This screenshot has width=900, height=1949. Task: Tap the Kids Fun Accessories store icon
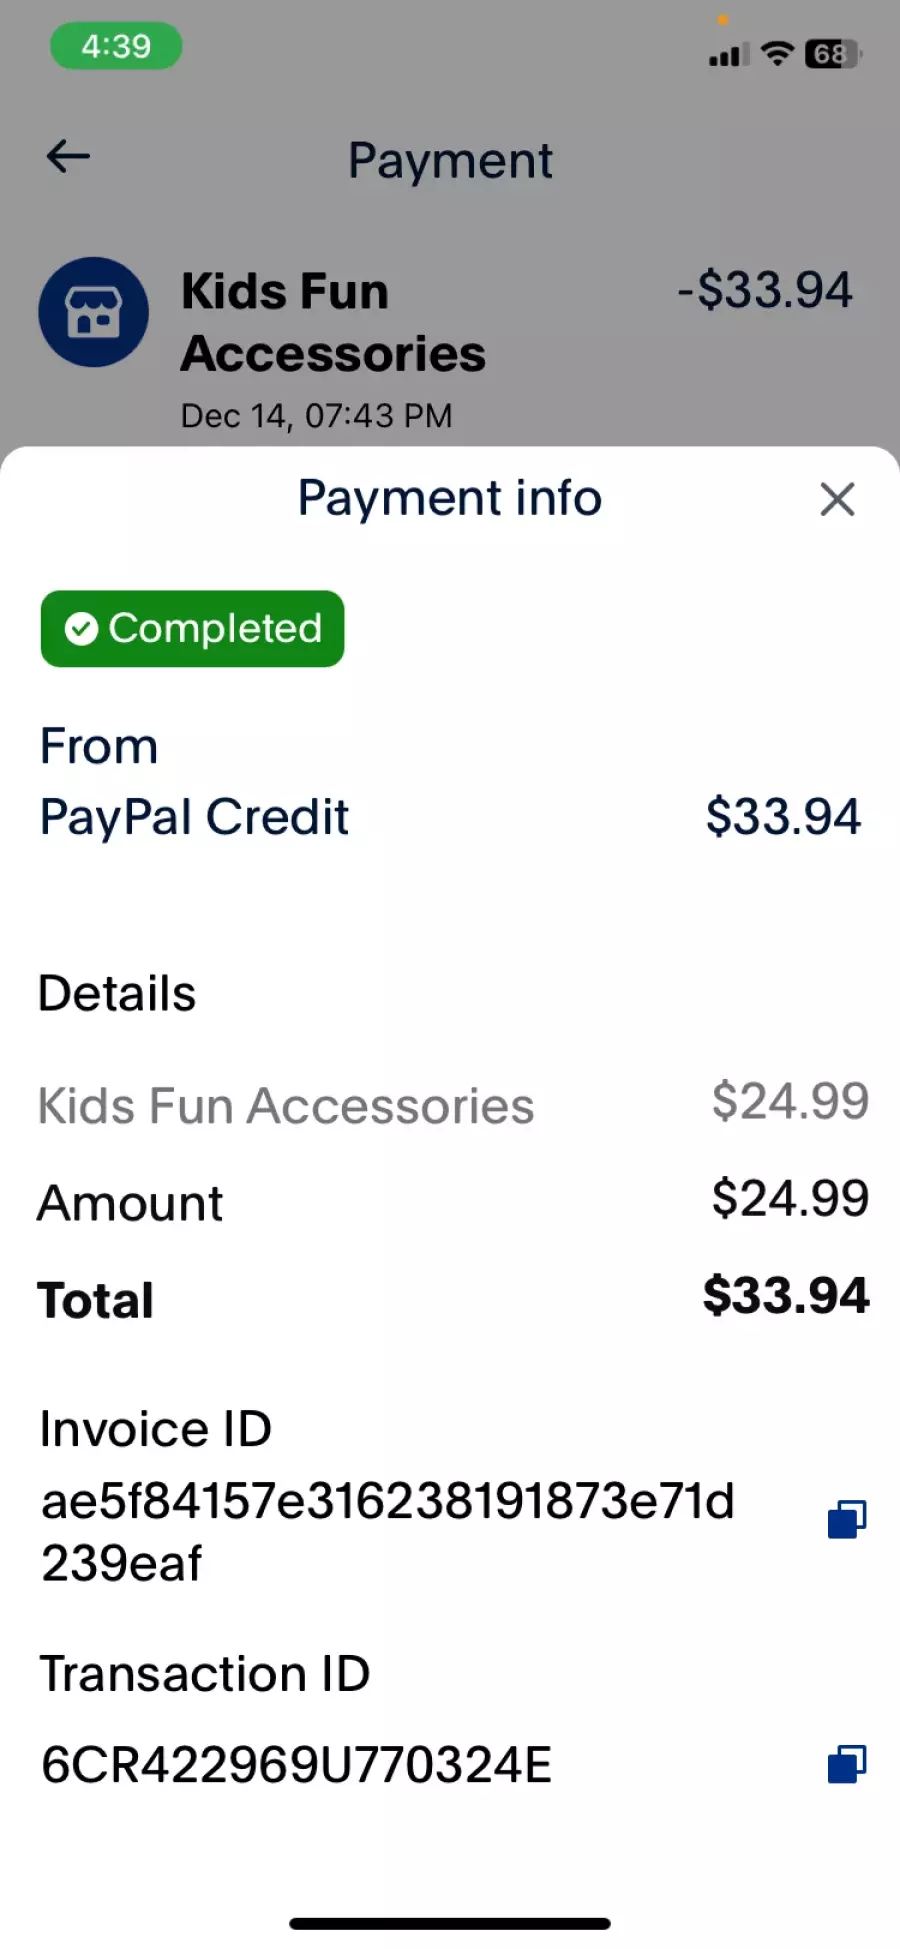click(94, 312)
